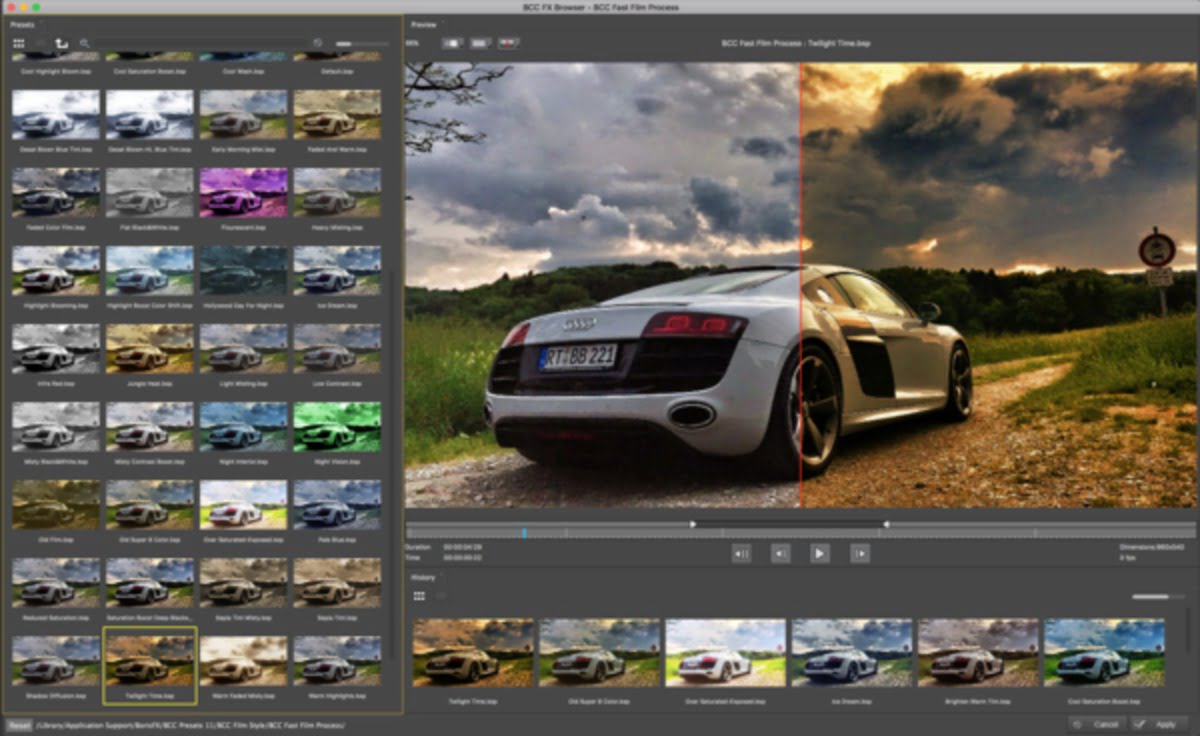
Task: Click the out-point marker on the timeline
Action: [x=885, y=524]
